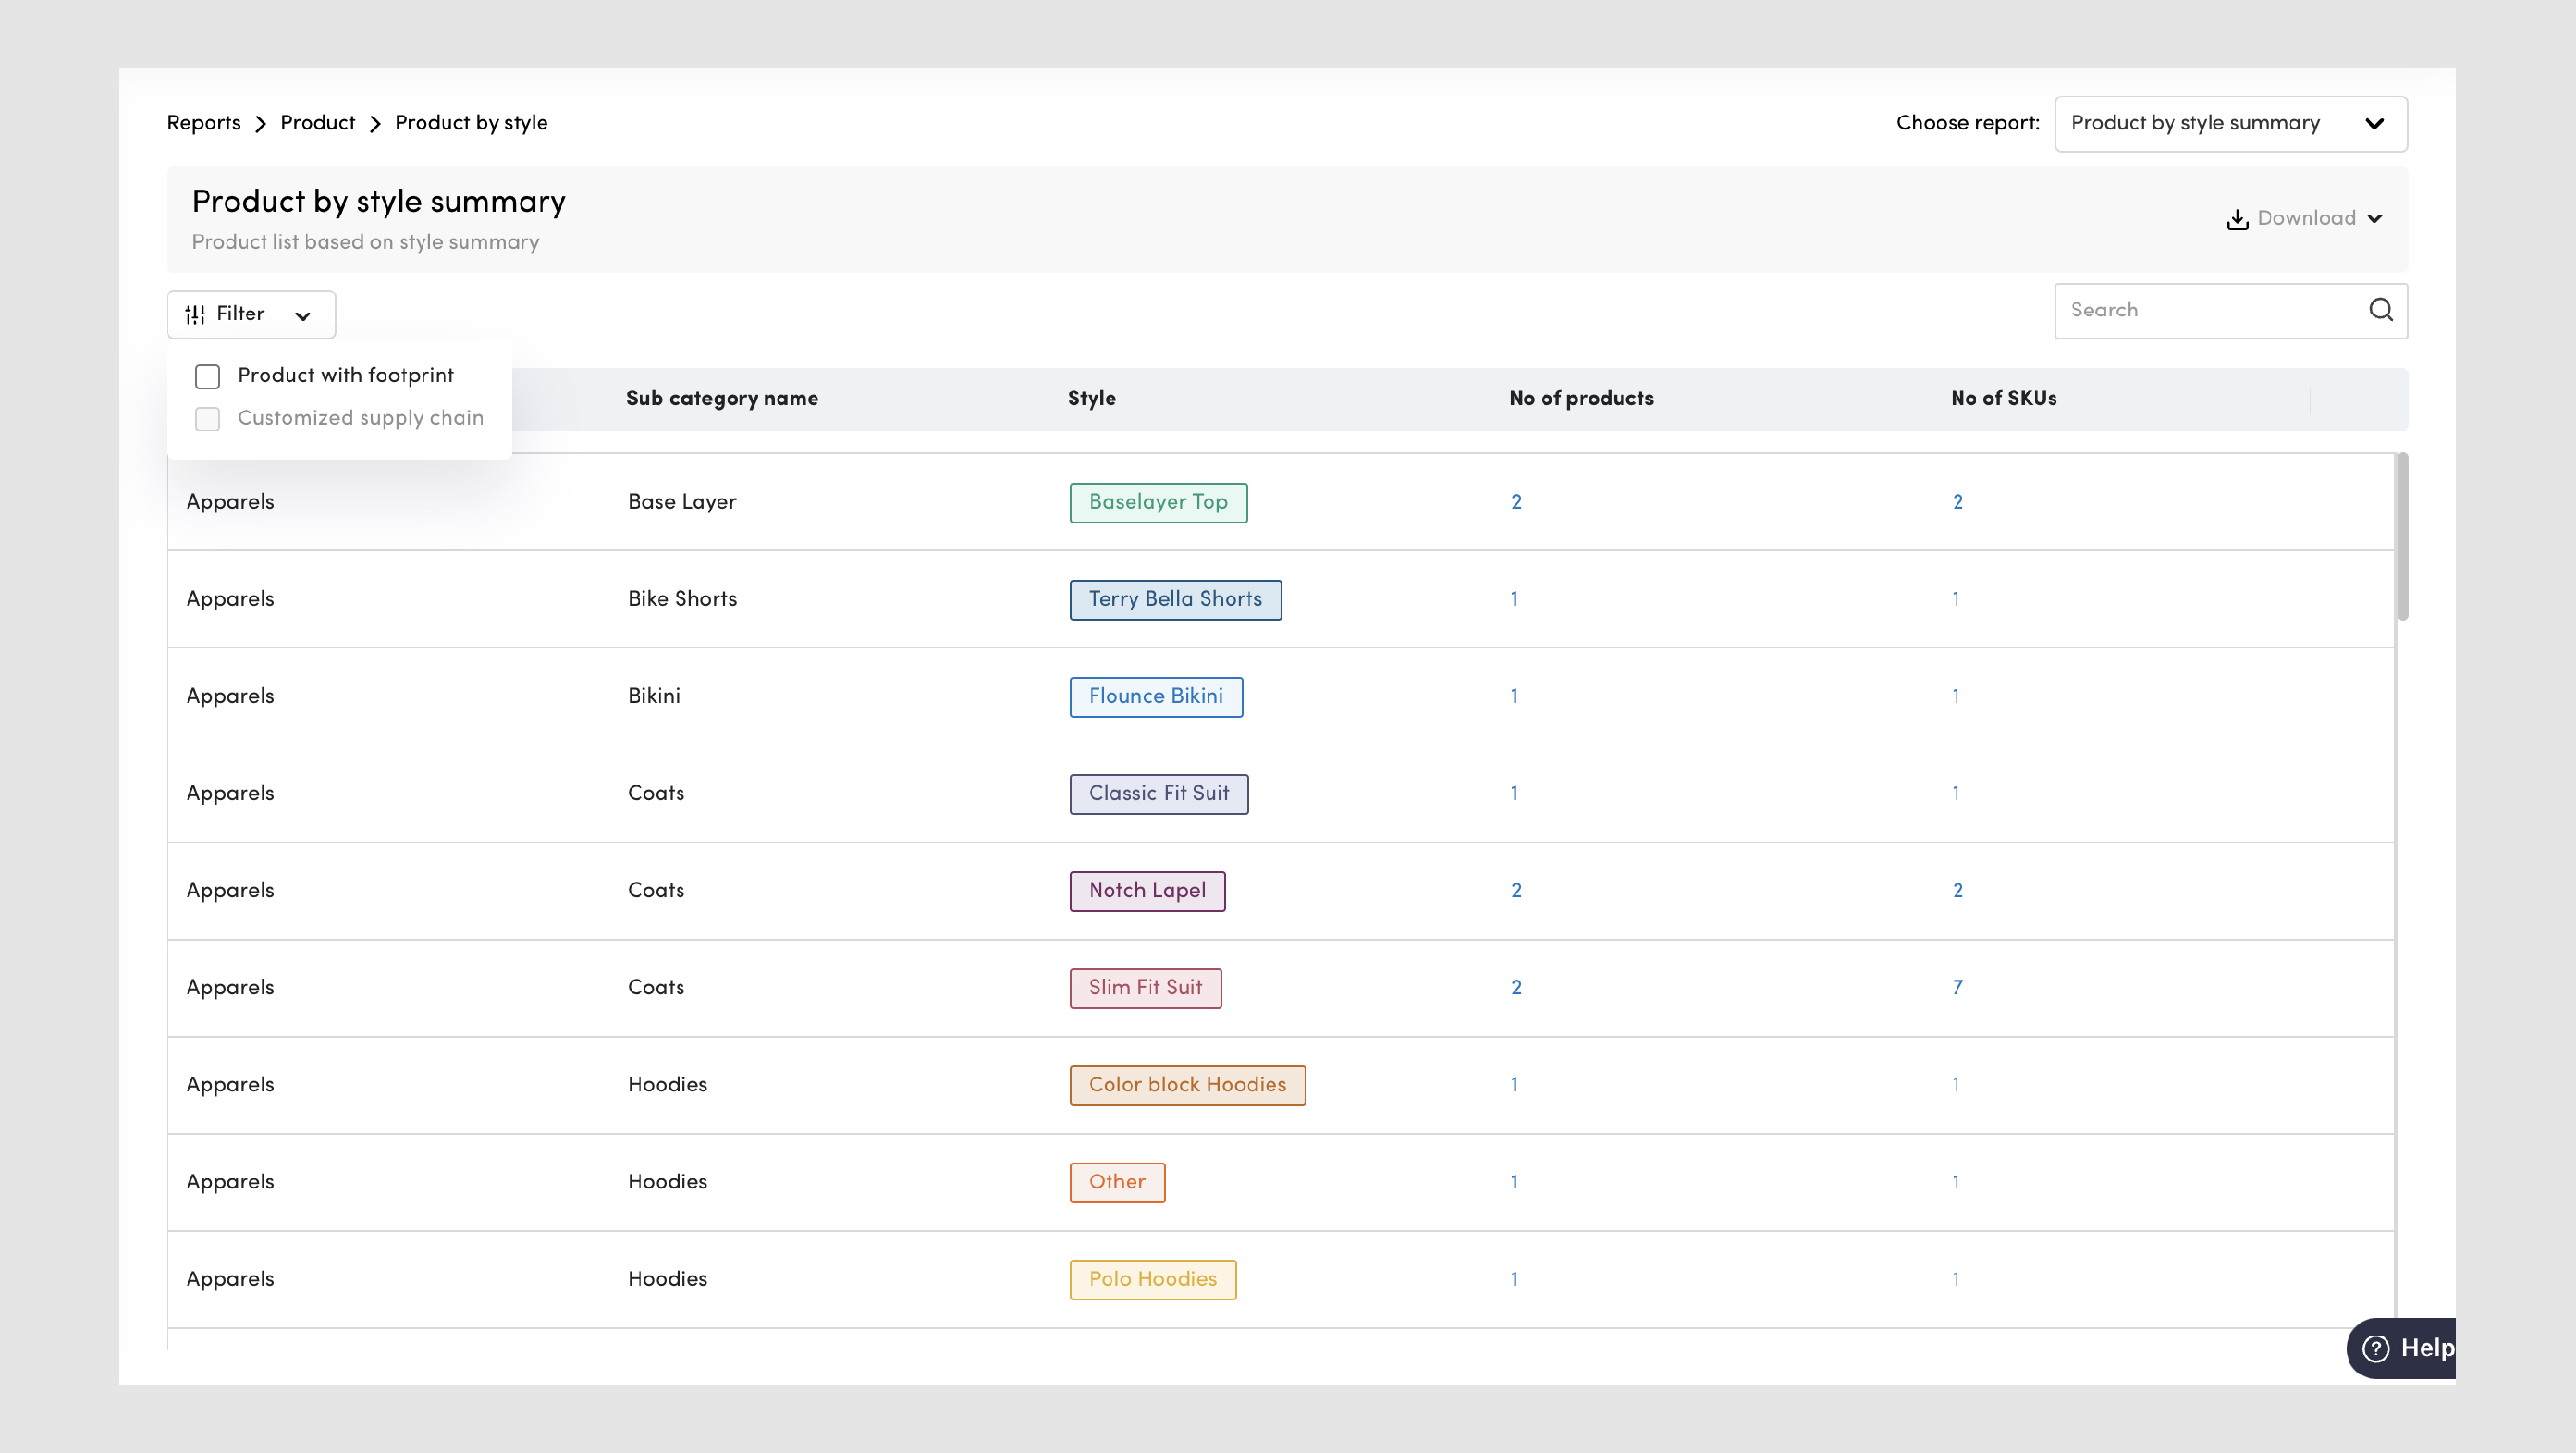Viewport: 2576px width, 1453px height.
Task: Go to Reports breadcrumb
Action: [x=203, y=123]
